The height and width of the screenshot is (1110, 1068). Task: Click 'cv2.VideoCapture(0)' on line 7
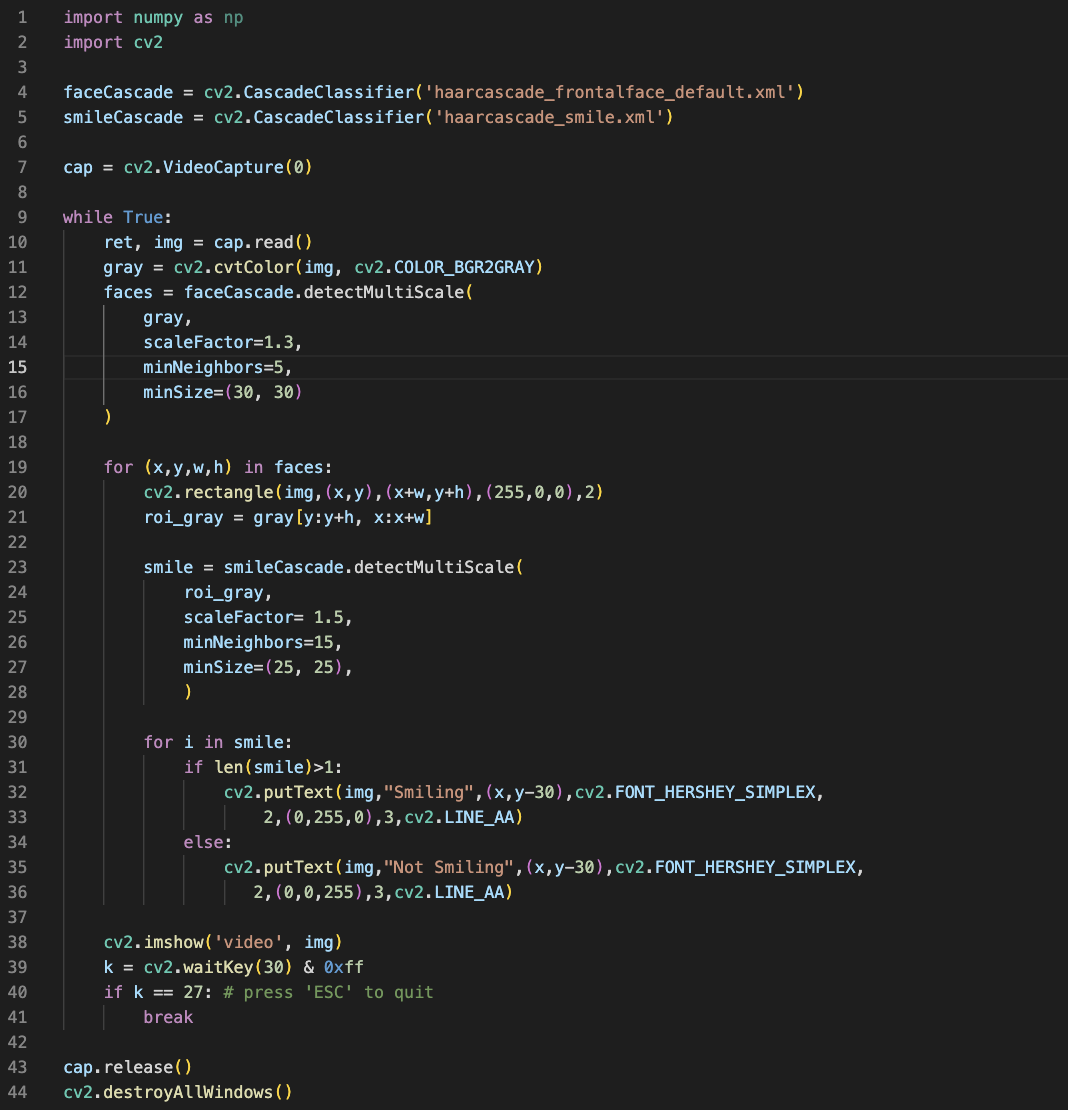pos(218,168)
